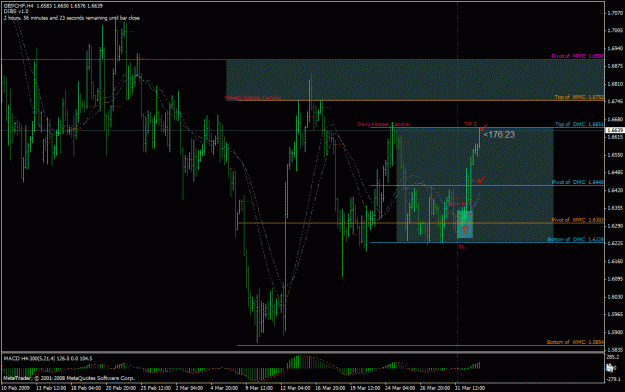Select the Pivot of MMC 1.6900 label

pyautogui.click(x=578, y=56)
